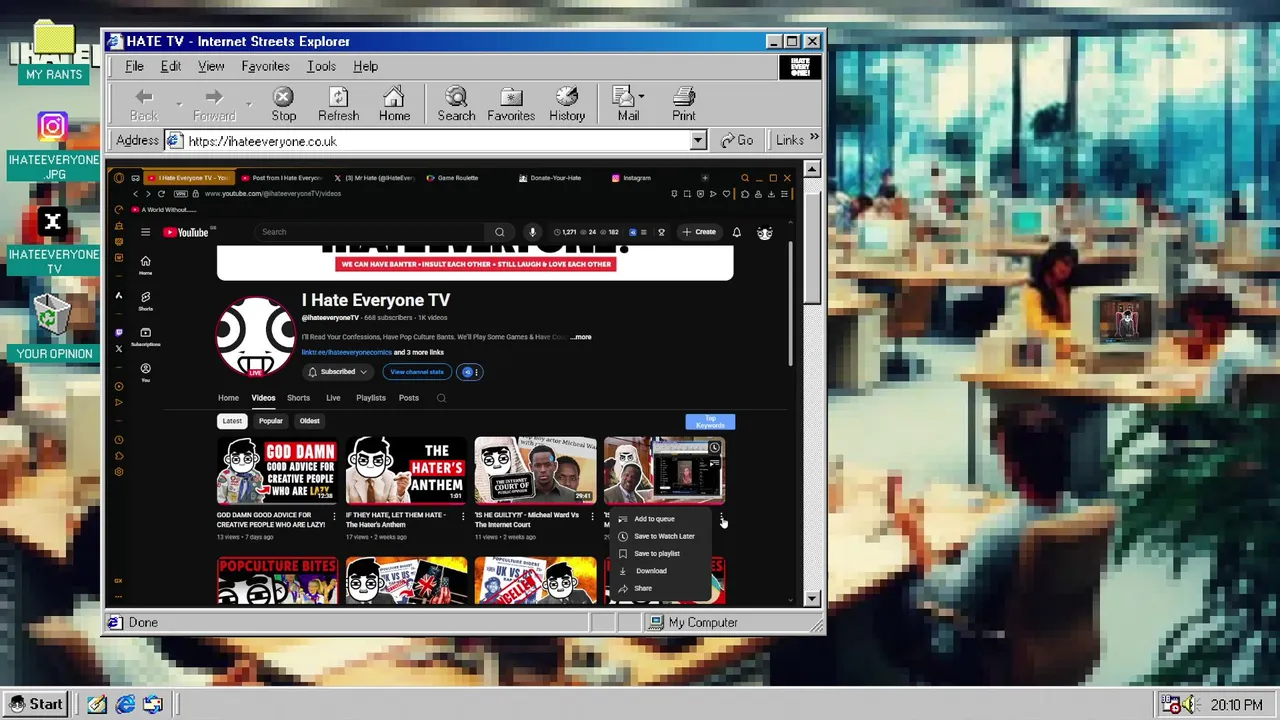Click the Back toolbar button
Screen dimensions: 1280x720
[143, 104]
